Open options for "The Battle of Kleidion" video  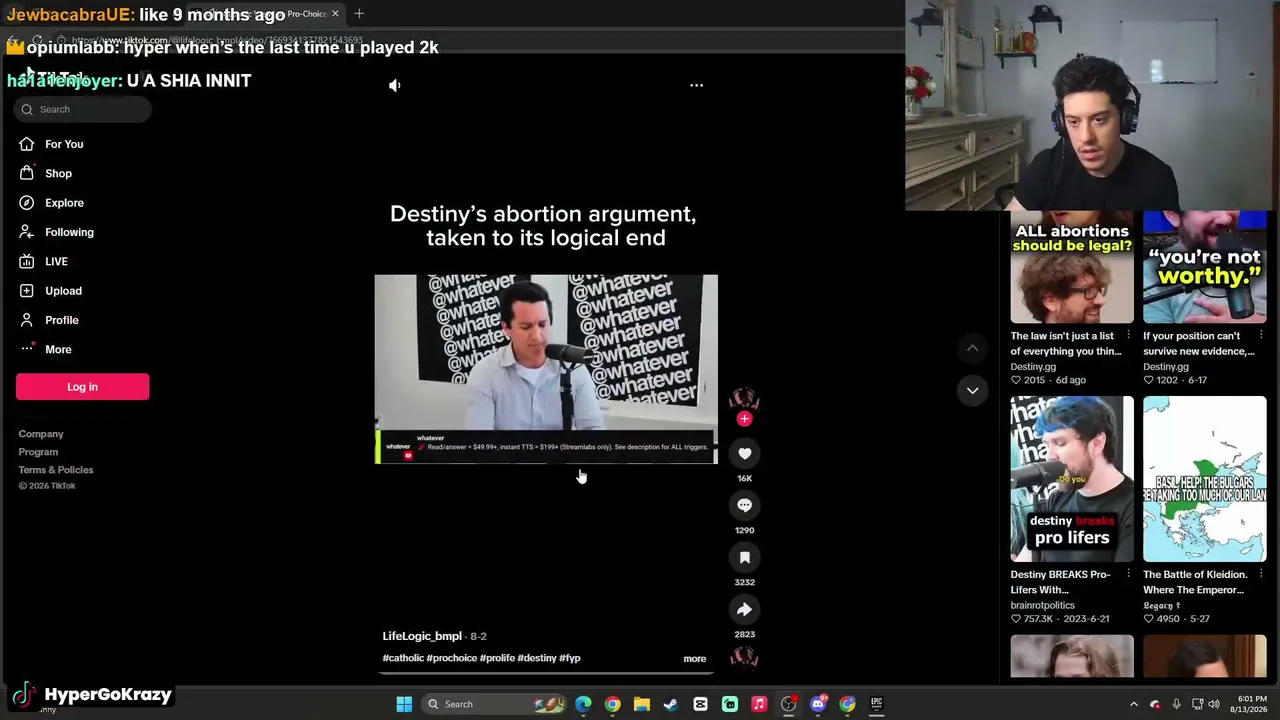(x=1261, y=574)
